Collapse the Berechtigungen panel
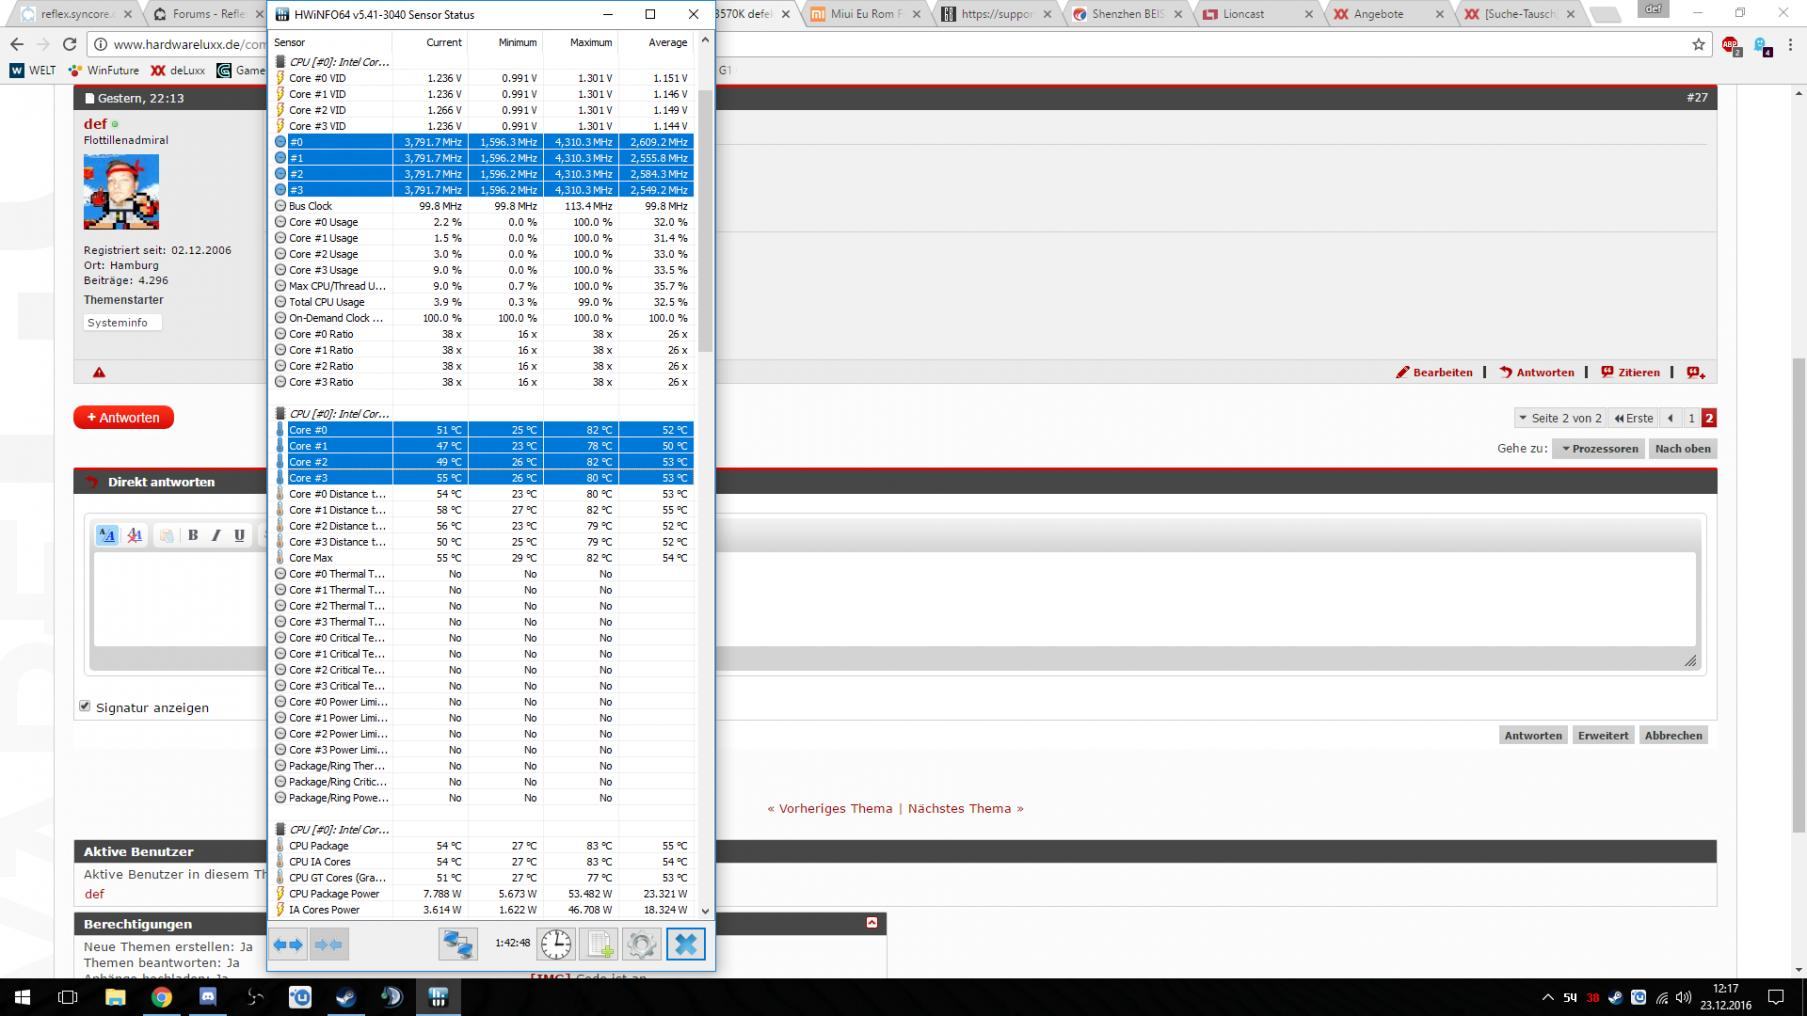The height and width of the screenshot is (1016, 1807). pos(872,923)
